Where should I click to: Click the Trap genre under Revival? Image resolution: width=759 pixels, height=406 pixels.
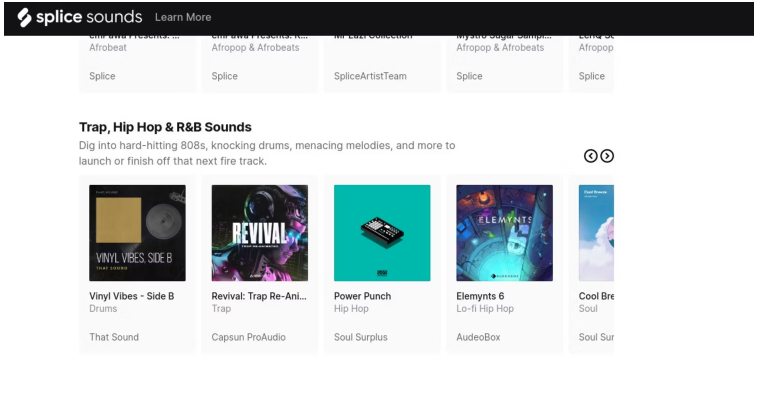(221, 309)
